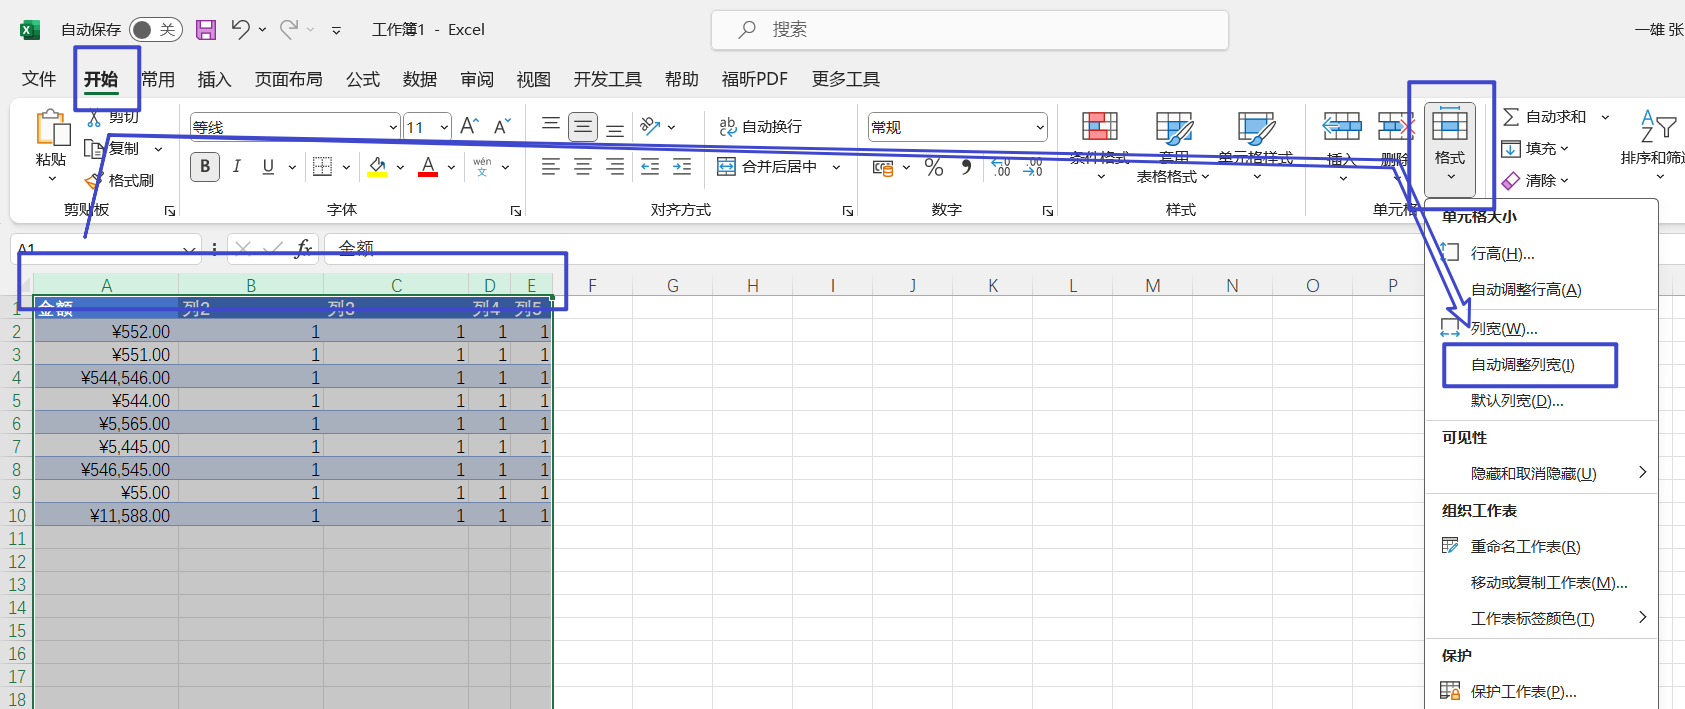Choose Row Height (行高) menu item
The height and width of the screenshot is (709, 1685).
point(1502,254)
